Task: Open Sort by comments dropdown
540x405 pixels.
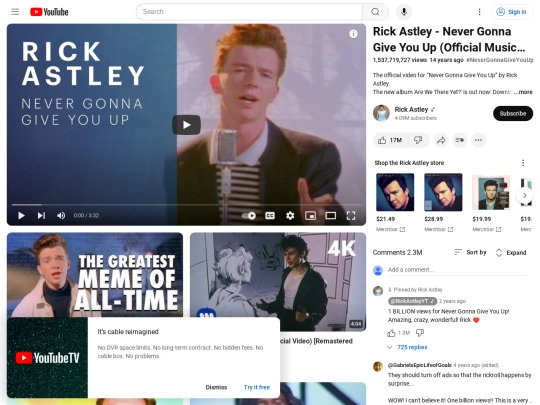Action: (470, 252)
